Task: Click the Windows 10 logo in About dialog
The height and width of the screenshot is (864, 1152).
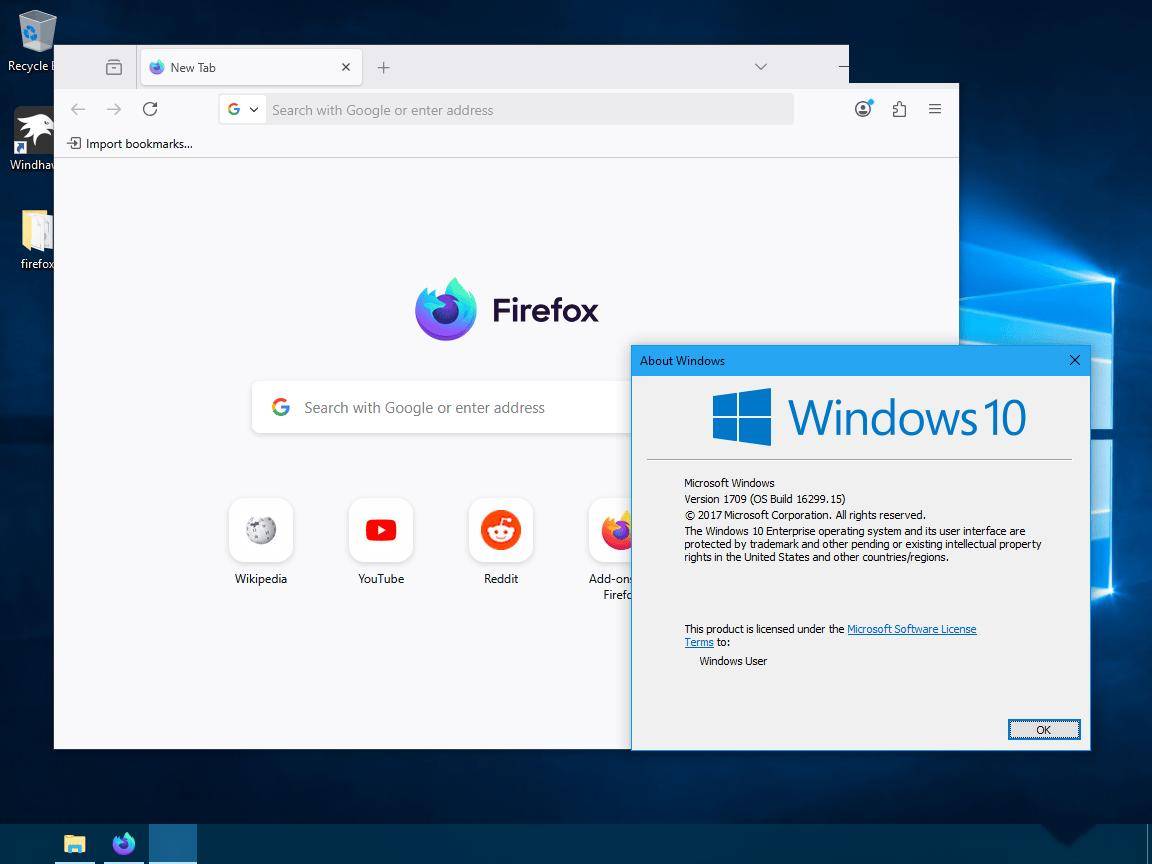Action: tap(869, 417)
